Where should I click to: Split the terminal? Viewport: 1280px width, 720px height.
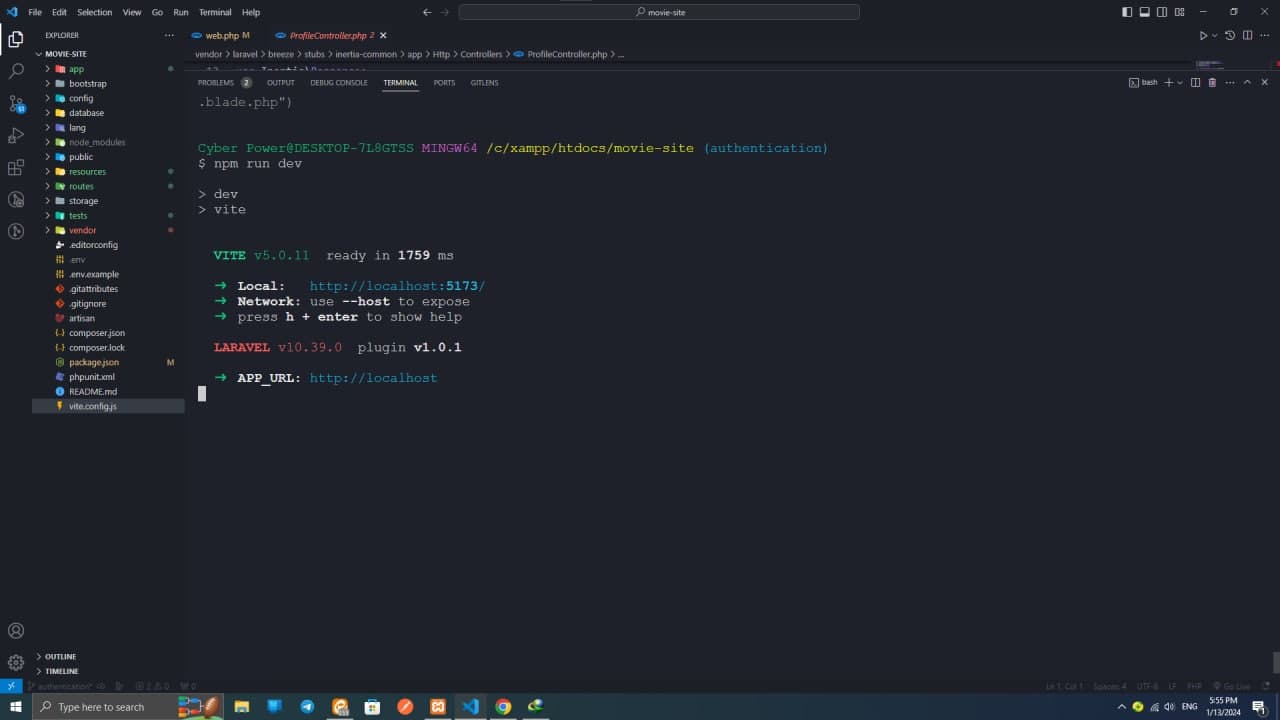(x=1195, y=82)
